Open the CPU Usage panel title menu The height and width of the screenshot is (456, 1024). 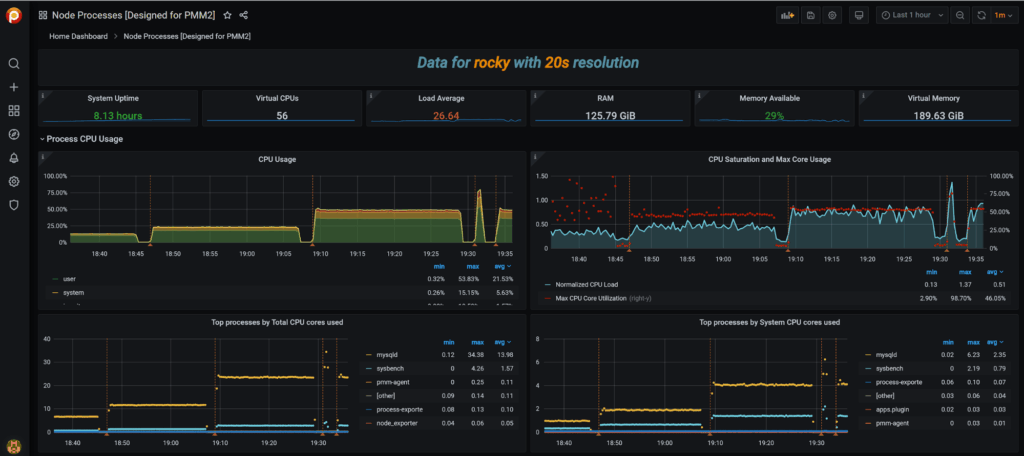point(278,159)
